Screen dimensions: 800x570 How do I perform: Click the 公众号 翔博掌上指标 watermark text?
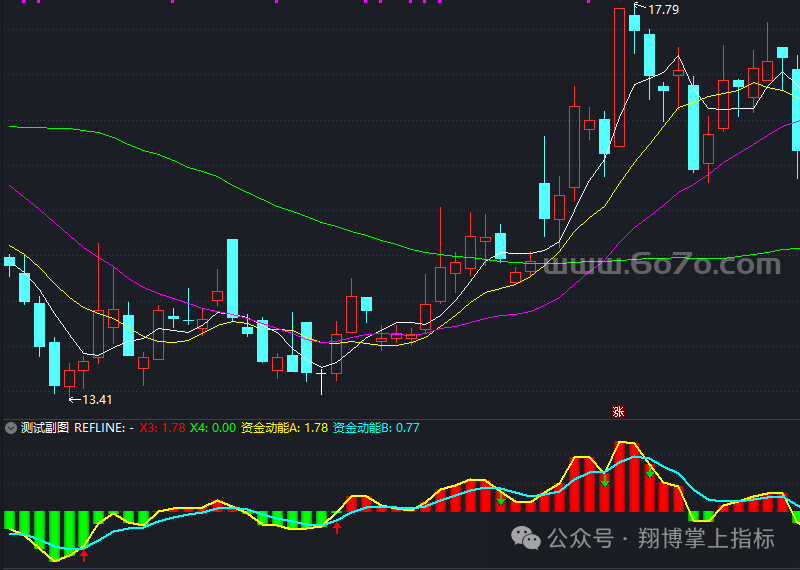[660, 539]
